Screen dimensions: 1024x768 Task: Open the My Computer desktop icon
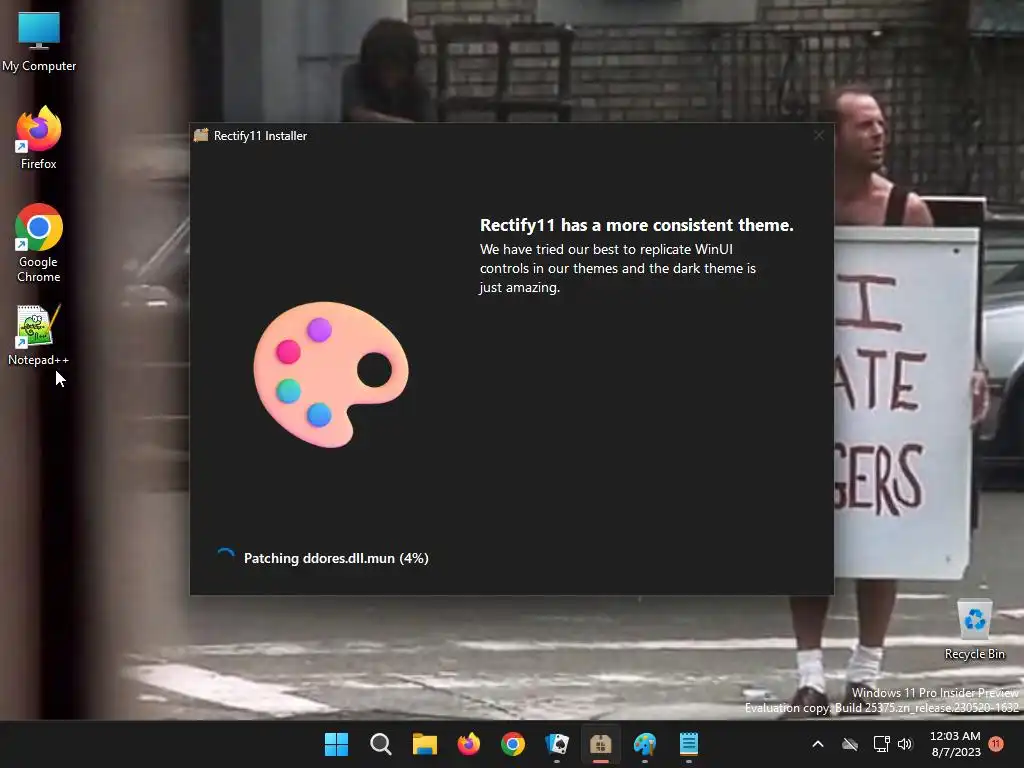click(x=39, y=42)
